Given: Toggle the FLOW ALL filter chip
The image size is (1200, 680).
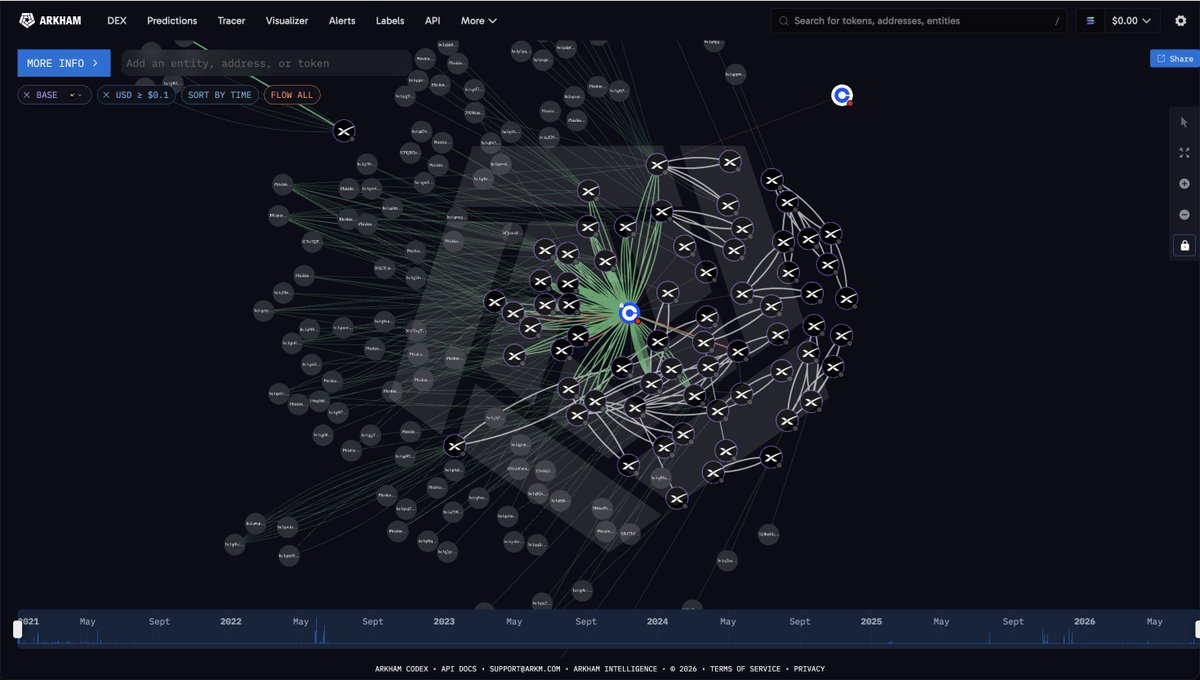Looking at the screenshot, I should [291, 95].
